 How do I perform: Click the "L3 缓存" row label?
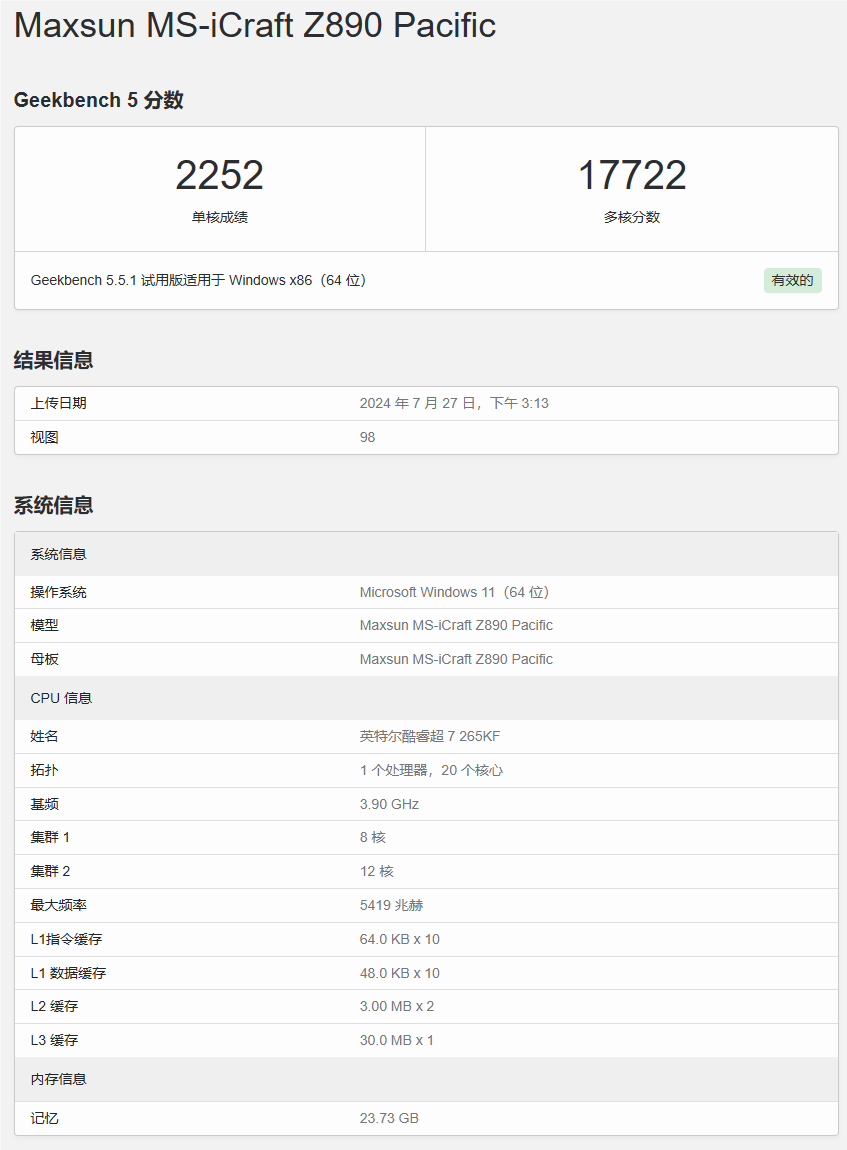[54, 1040]
